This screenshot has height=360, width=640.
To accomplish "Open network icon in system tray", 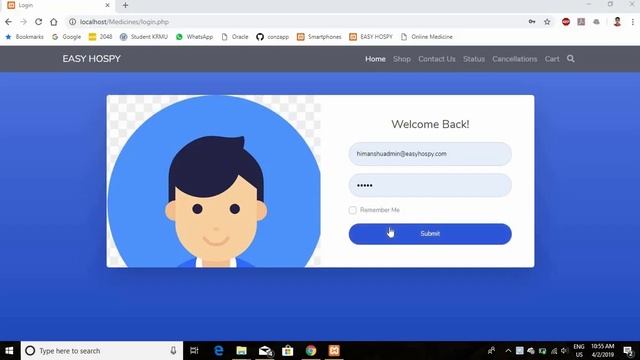I will pyautogui.click(x=554, y=351).
